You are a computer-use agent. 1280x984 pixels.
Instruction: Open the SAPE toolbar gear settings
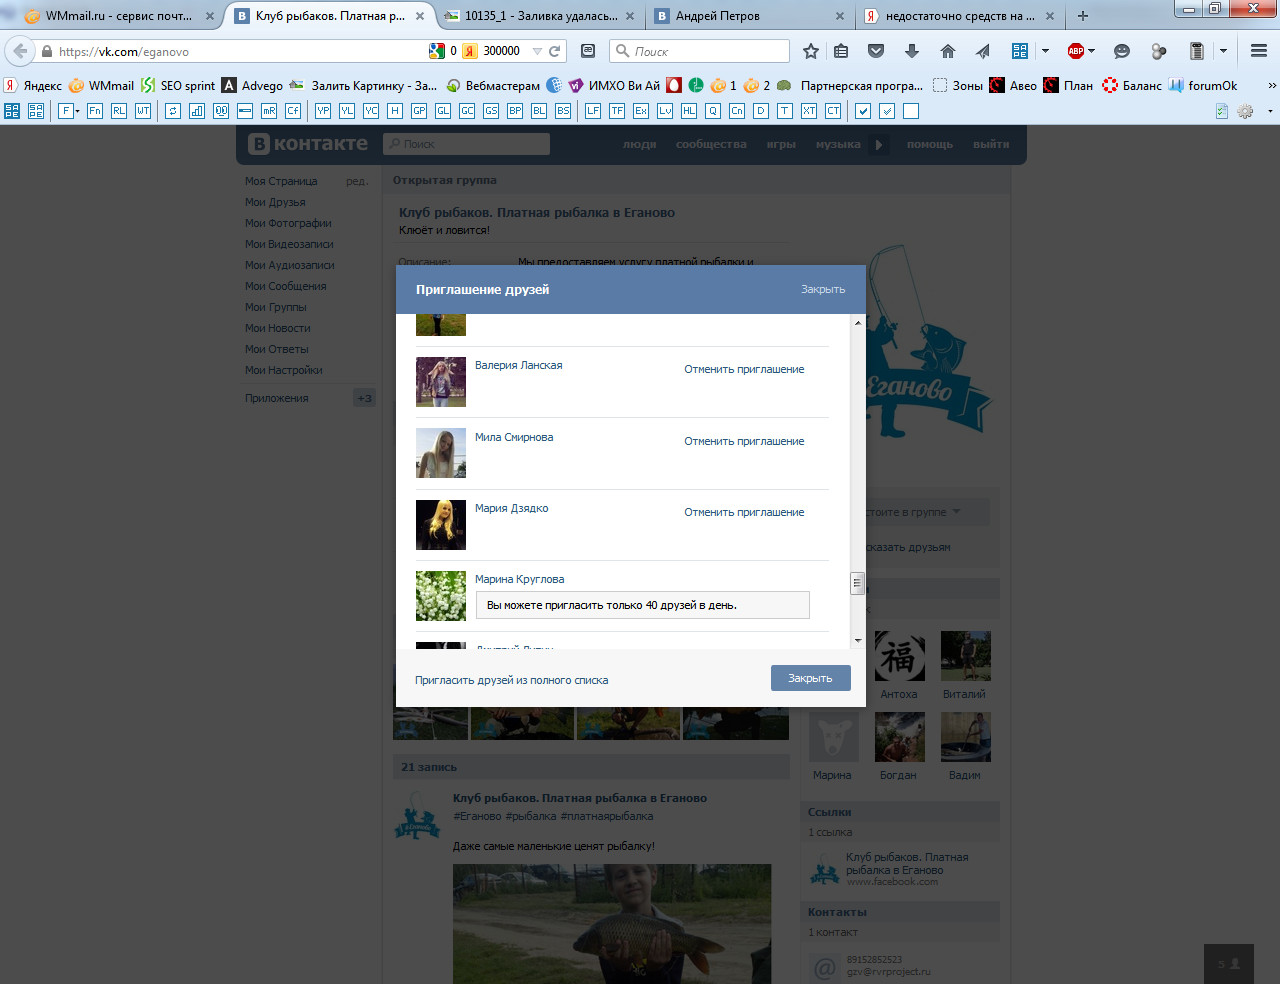point(1245,111)
